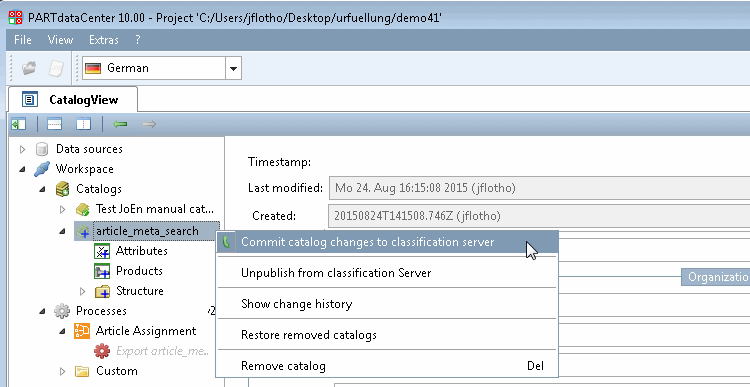Open the File menu
The image size is (750, 387).
point(22,40)
